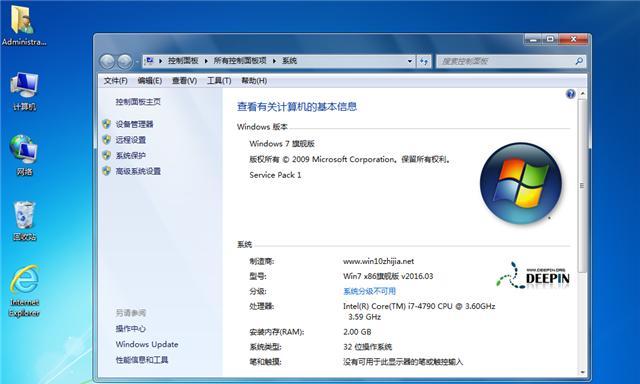Select the 32 位操作系统 value
The image size is (640, 384).
pos(367,347)
